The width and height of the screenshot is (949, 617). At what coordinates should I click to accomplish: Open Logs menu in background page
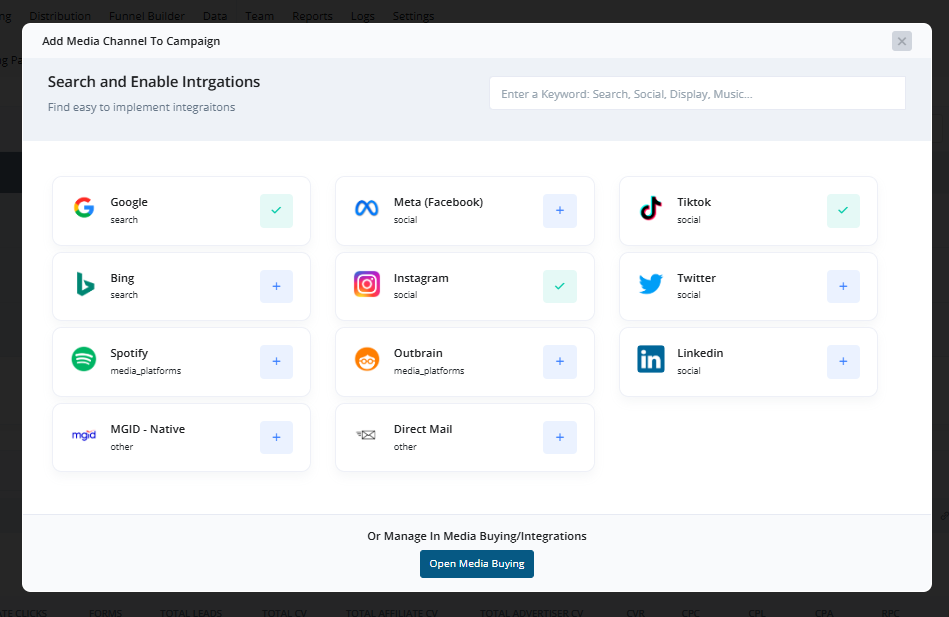pyautogui.click(x=363, y=16)
